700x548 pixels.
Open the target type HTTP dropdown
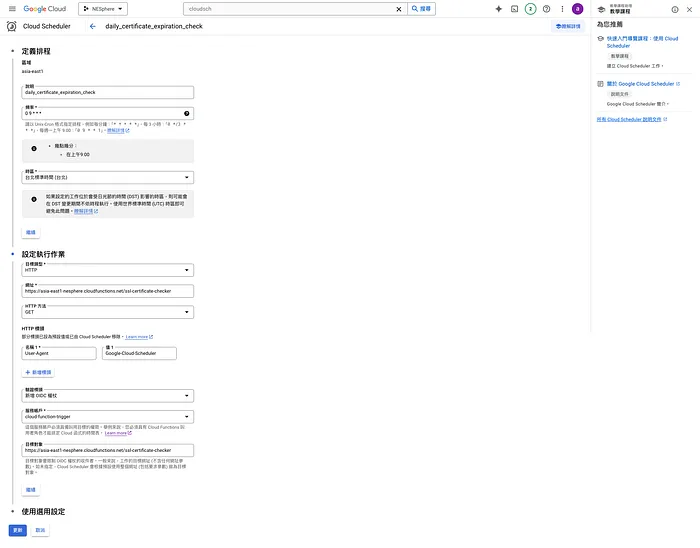108,270
